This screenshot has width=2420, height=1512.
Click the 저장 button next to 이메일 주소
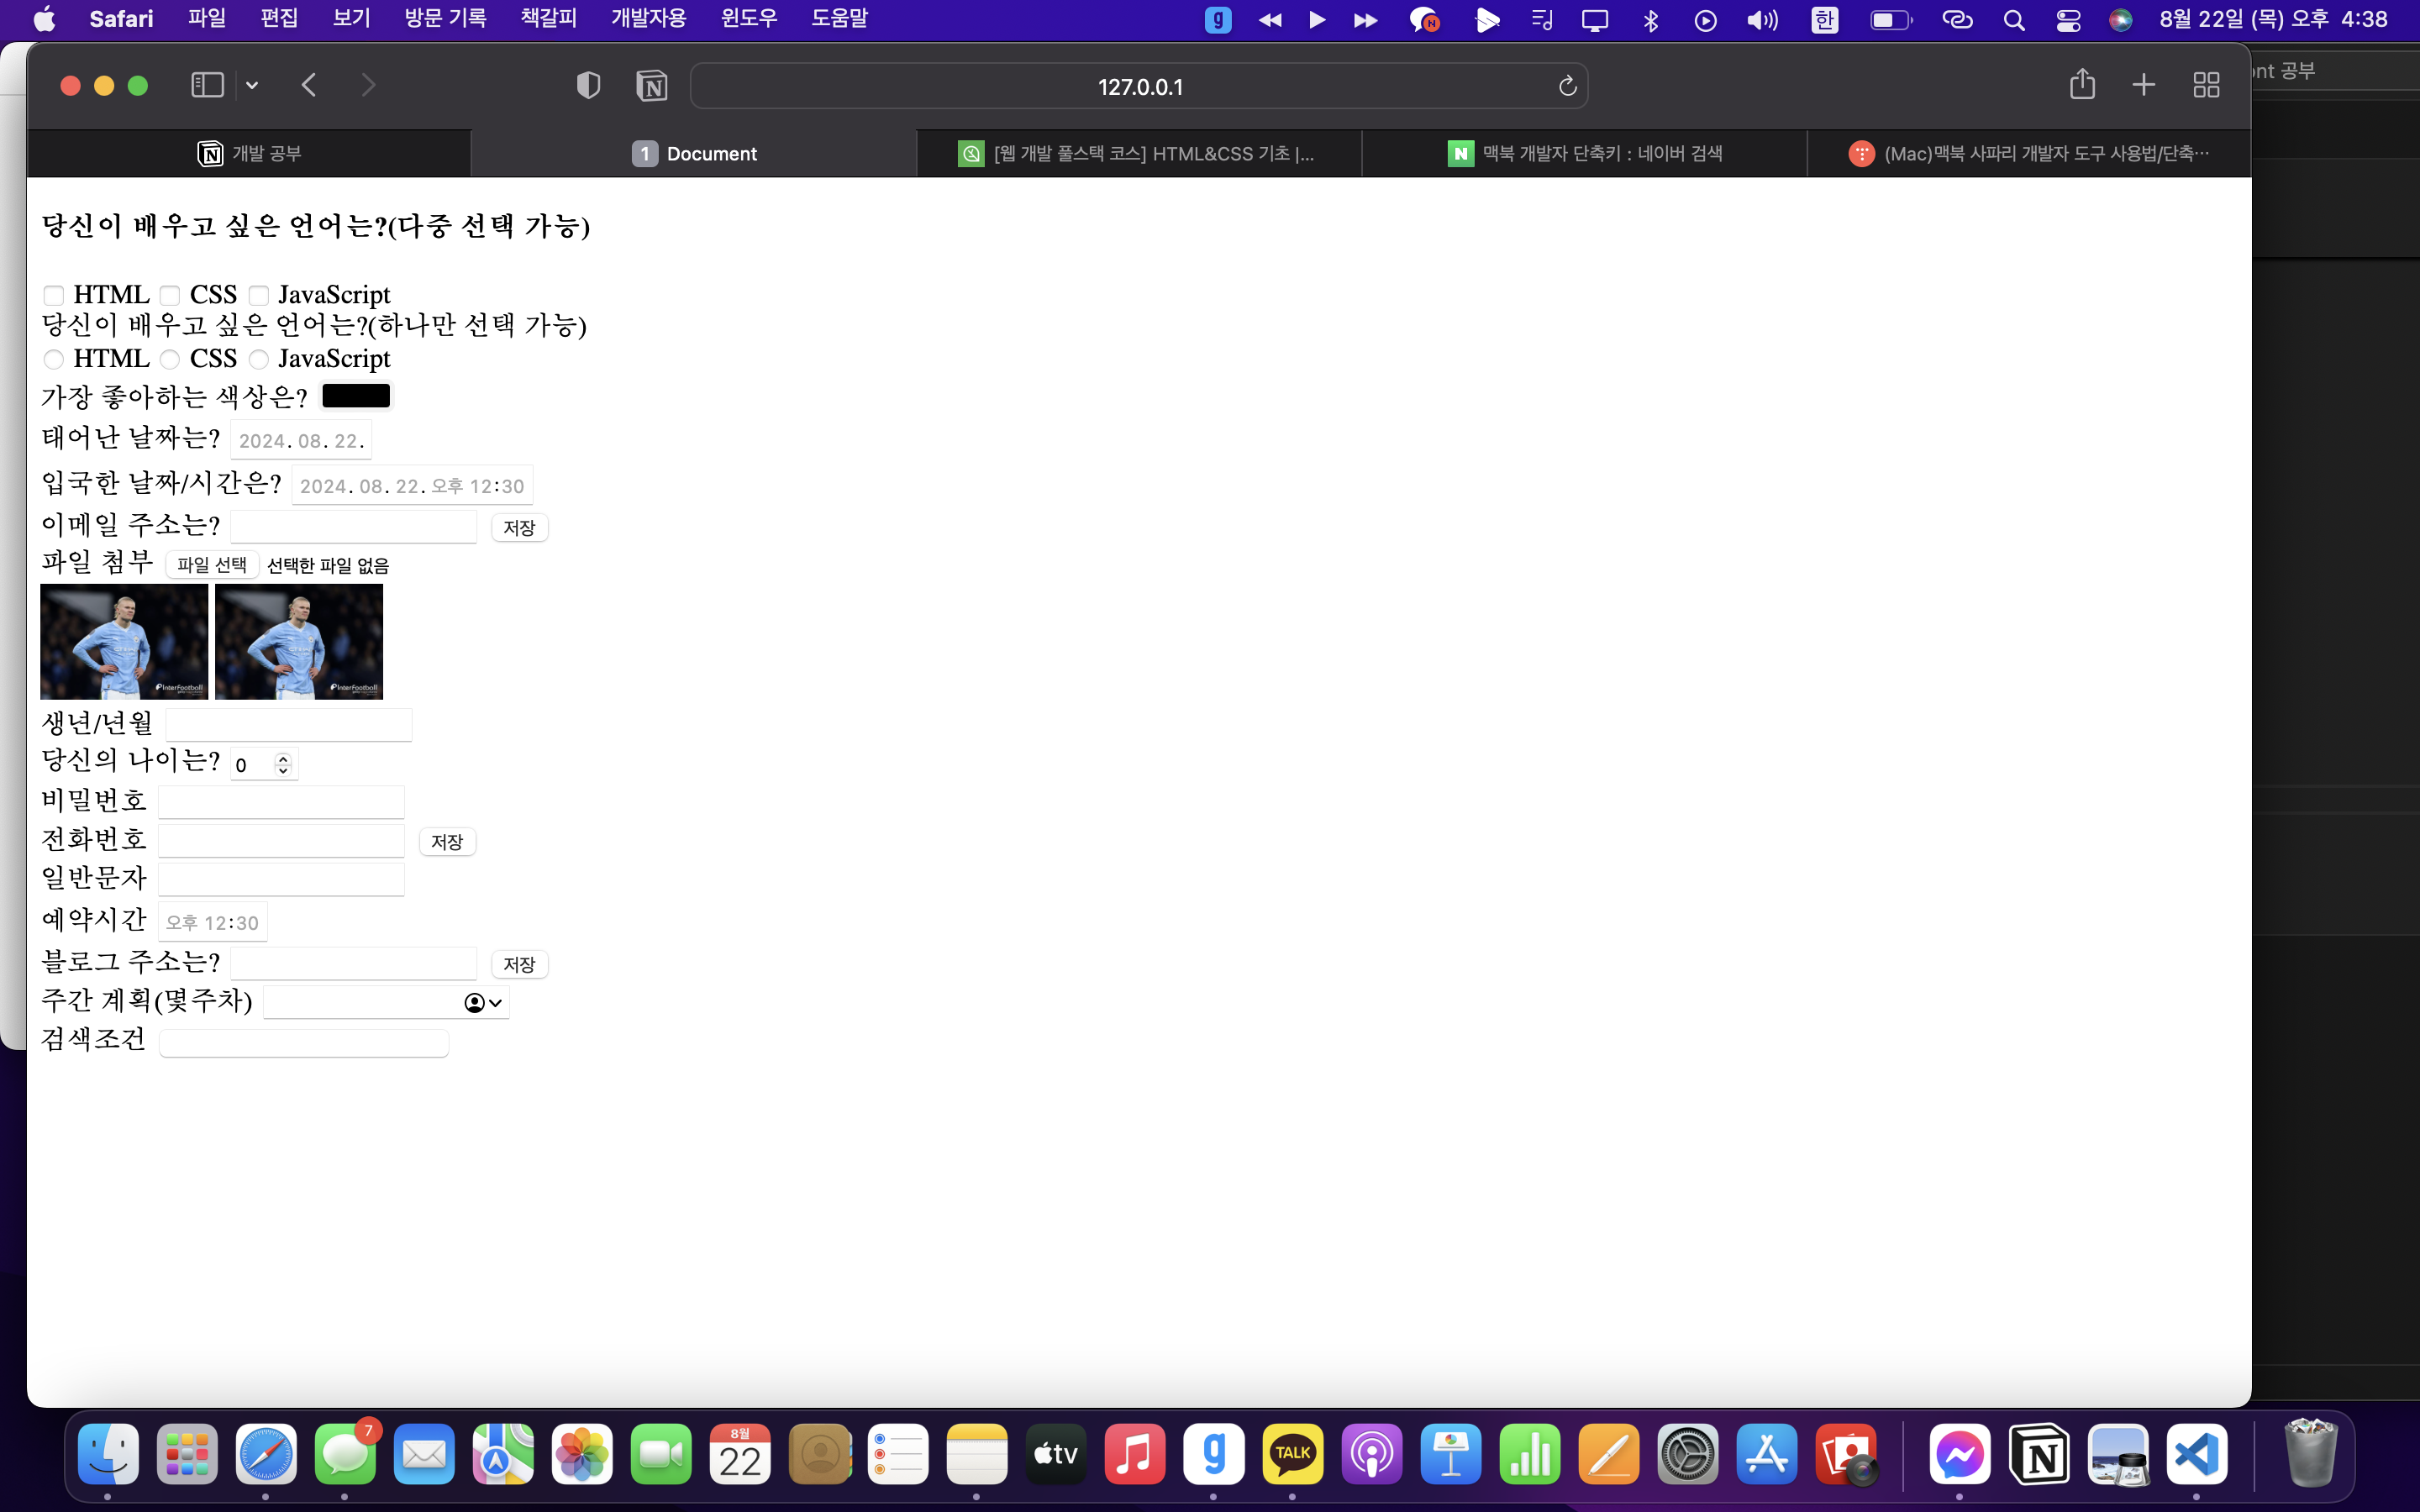(518, 526)
